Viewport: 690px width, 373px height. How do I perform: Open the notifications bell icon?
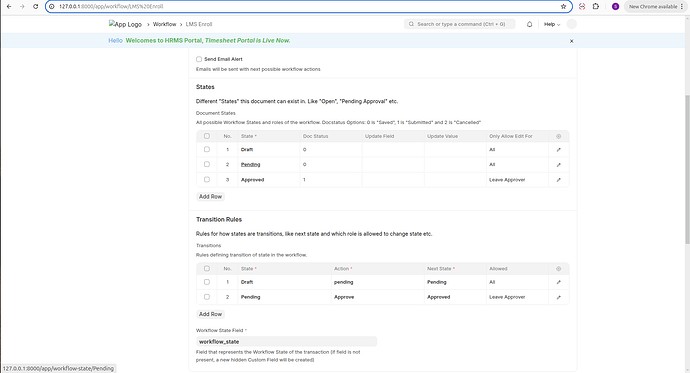pos(529,24)
